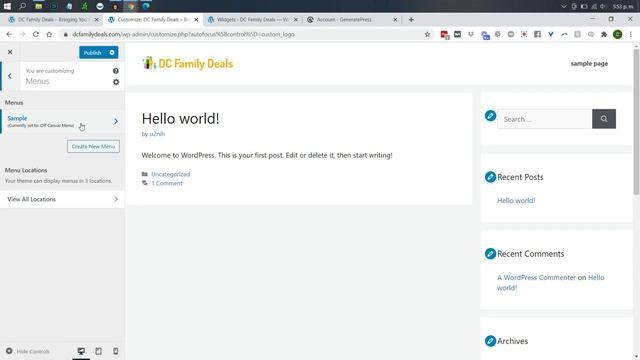Open the Hello world! post title
The height and width of the screenshot is (360, 640).
coord(180,119)
